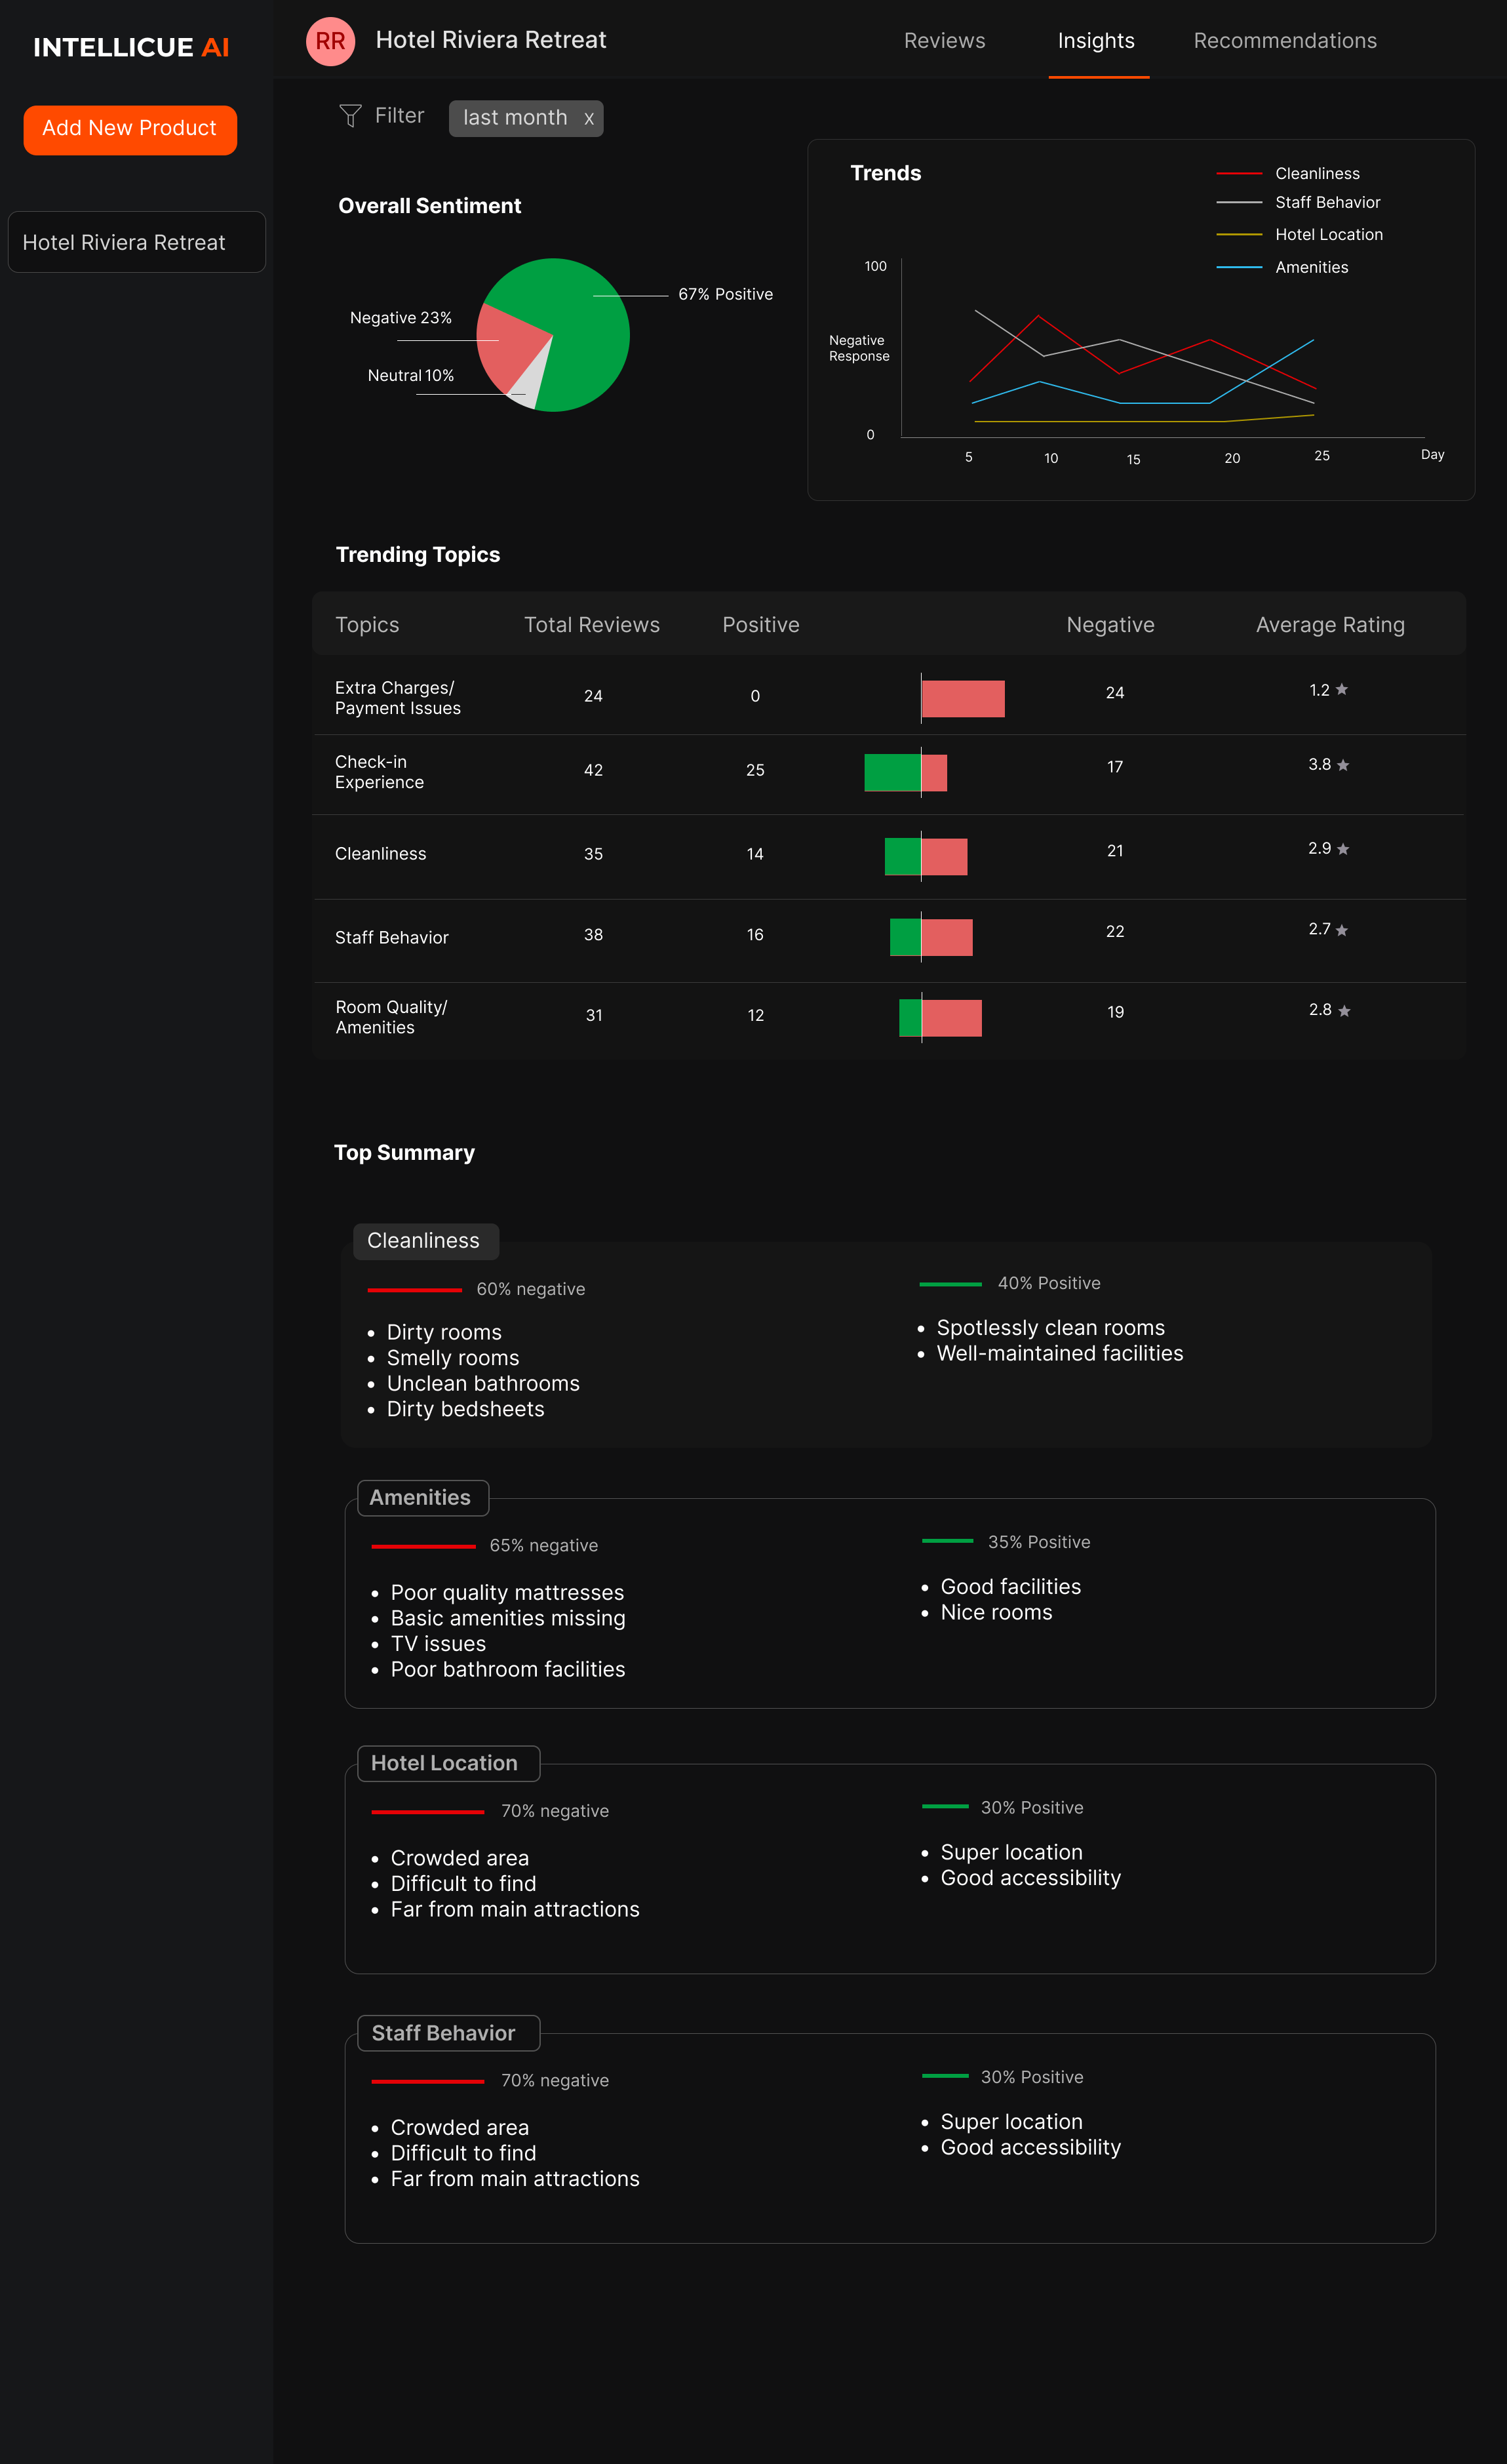Select the Insights tab
Screen dimensions: 1507x2464
tap(1096, 41)
